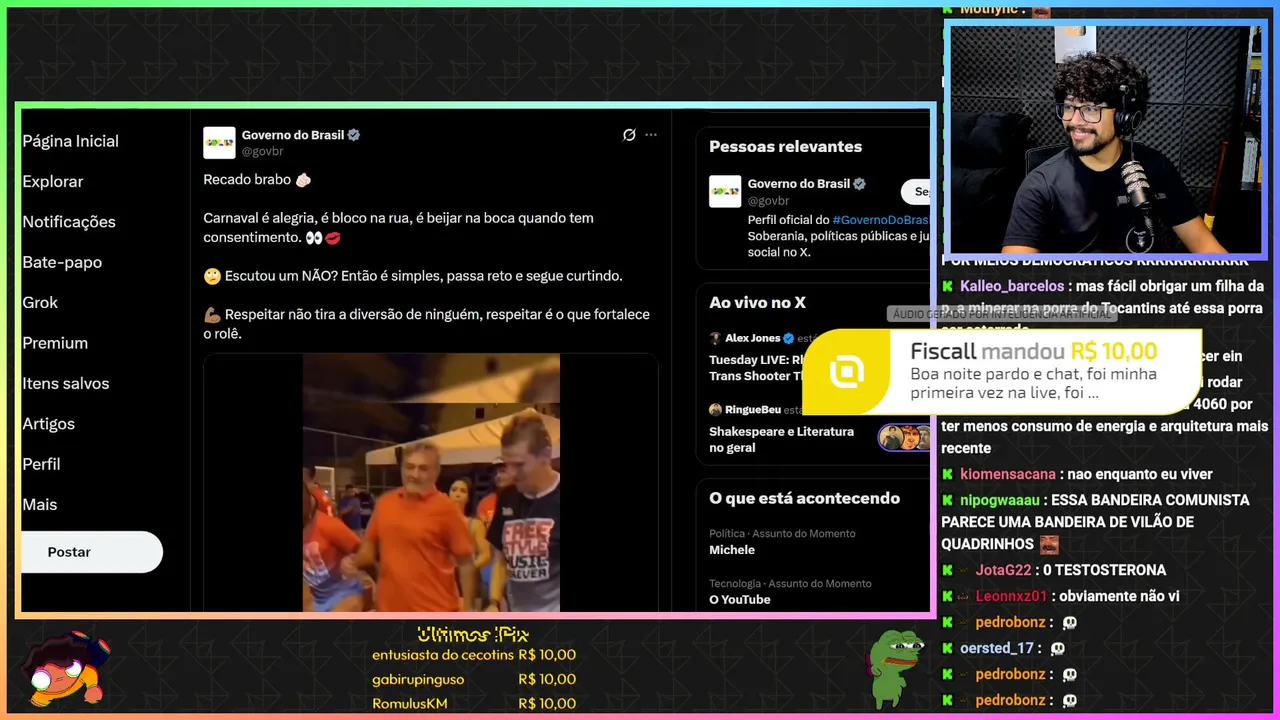Screen dimensions: 1280x720
Task: Click Kalleo_barcelos username in chat
Action: coord(1012,286)
